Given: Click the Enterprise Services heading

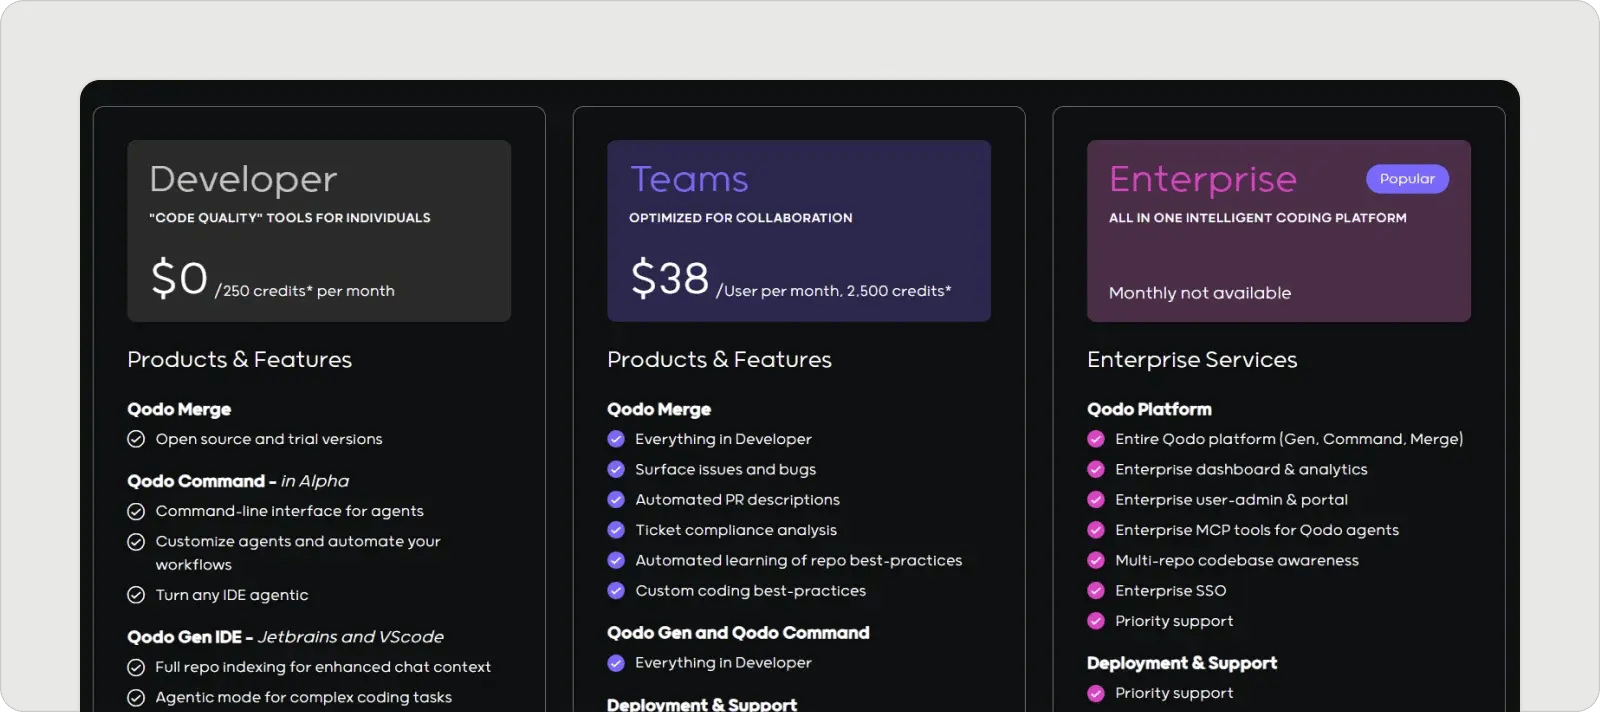Looking at the screenshot, I should coord(1192,360).
